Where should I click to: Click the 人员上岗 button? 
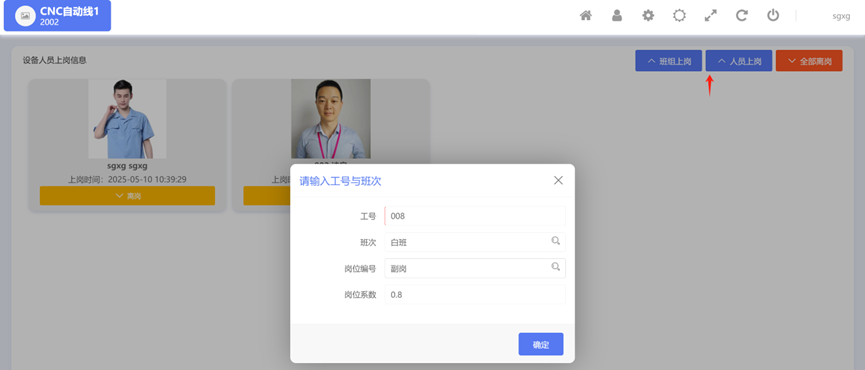(739, 61)
